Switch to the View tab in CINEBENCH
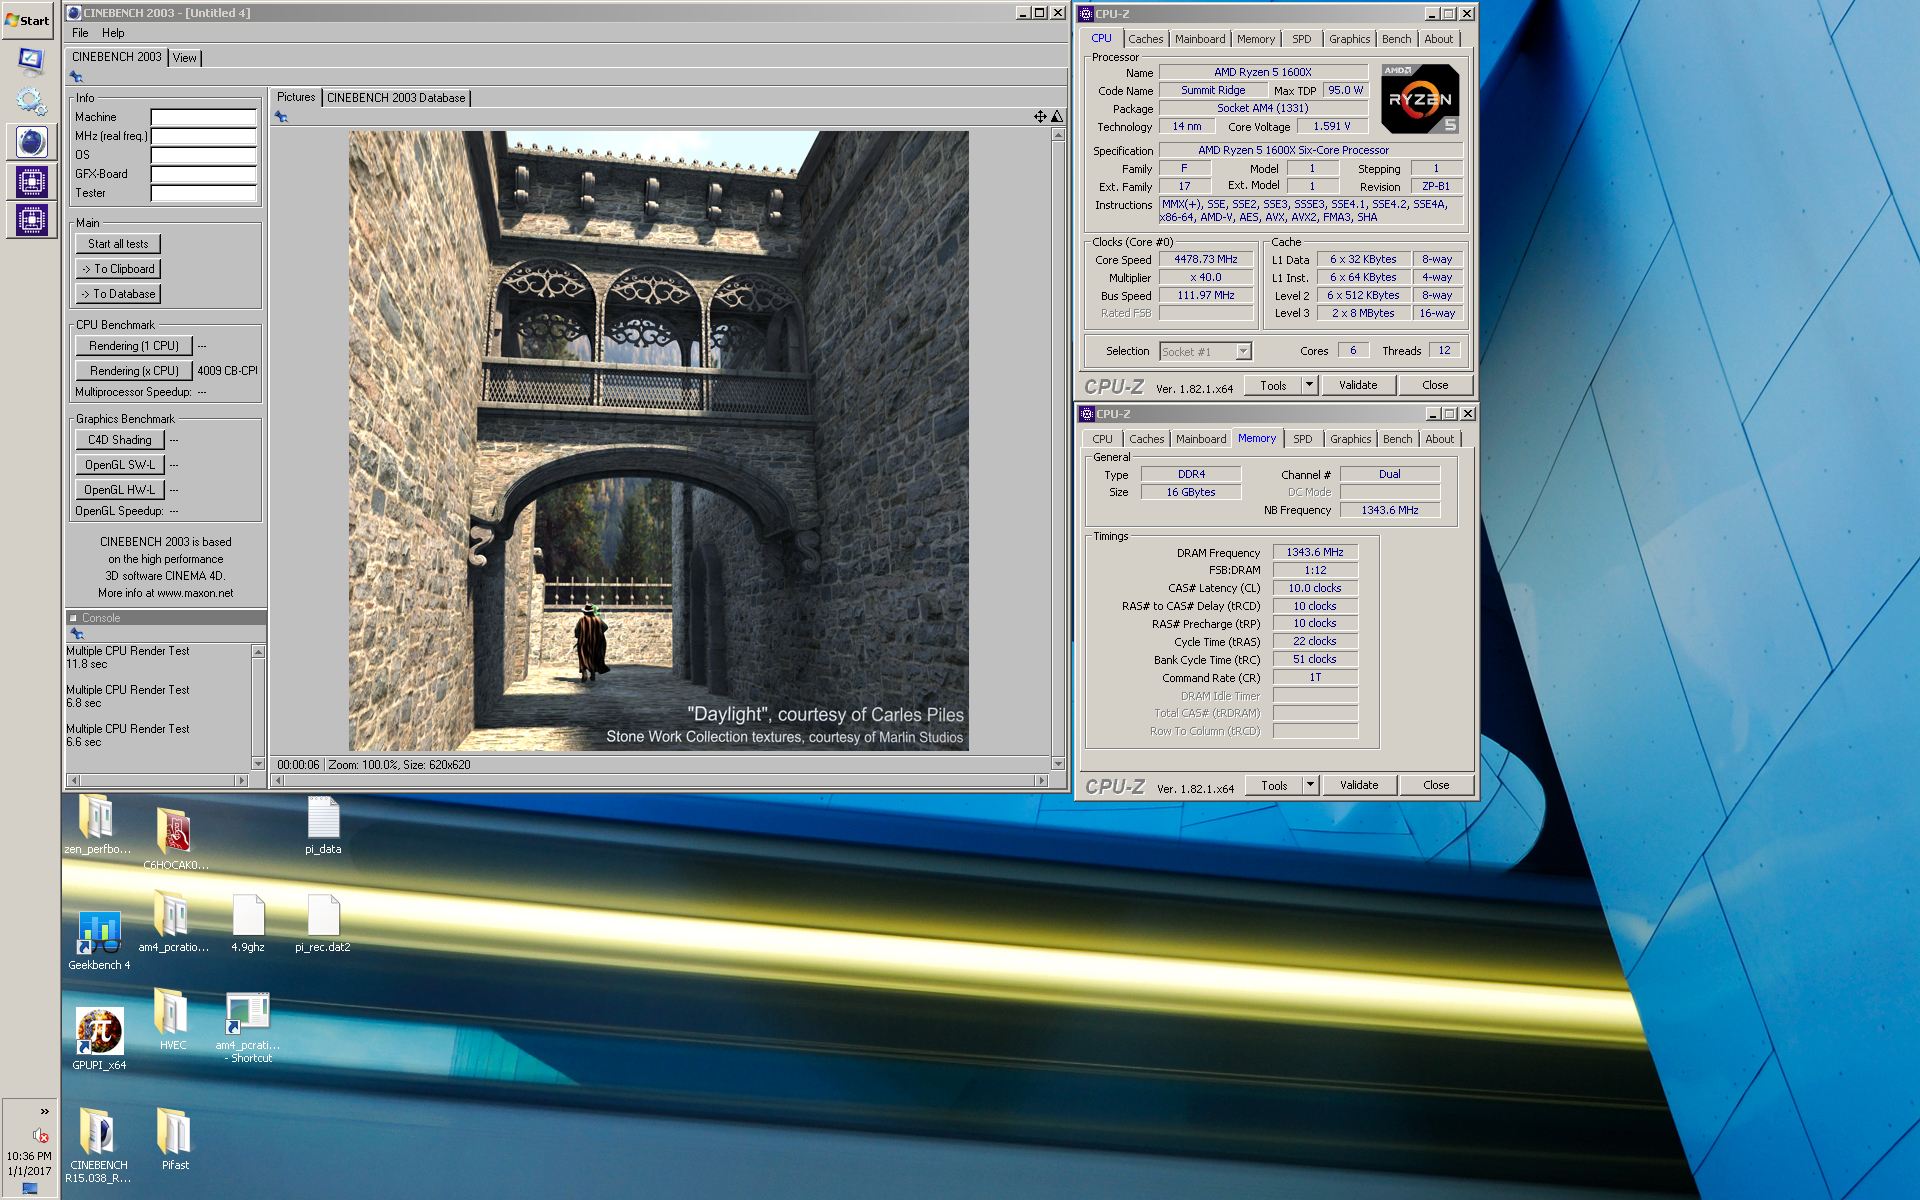1920x1200 pixels. pos(185,58)
